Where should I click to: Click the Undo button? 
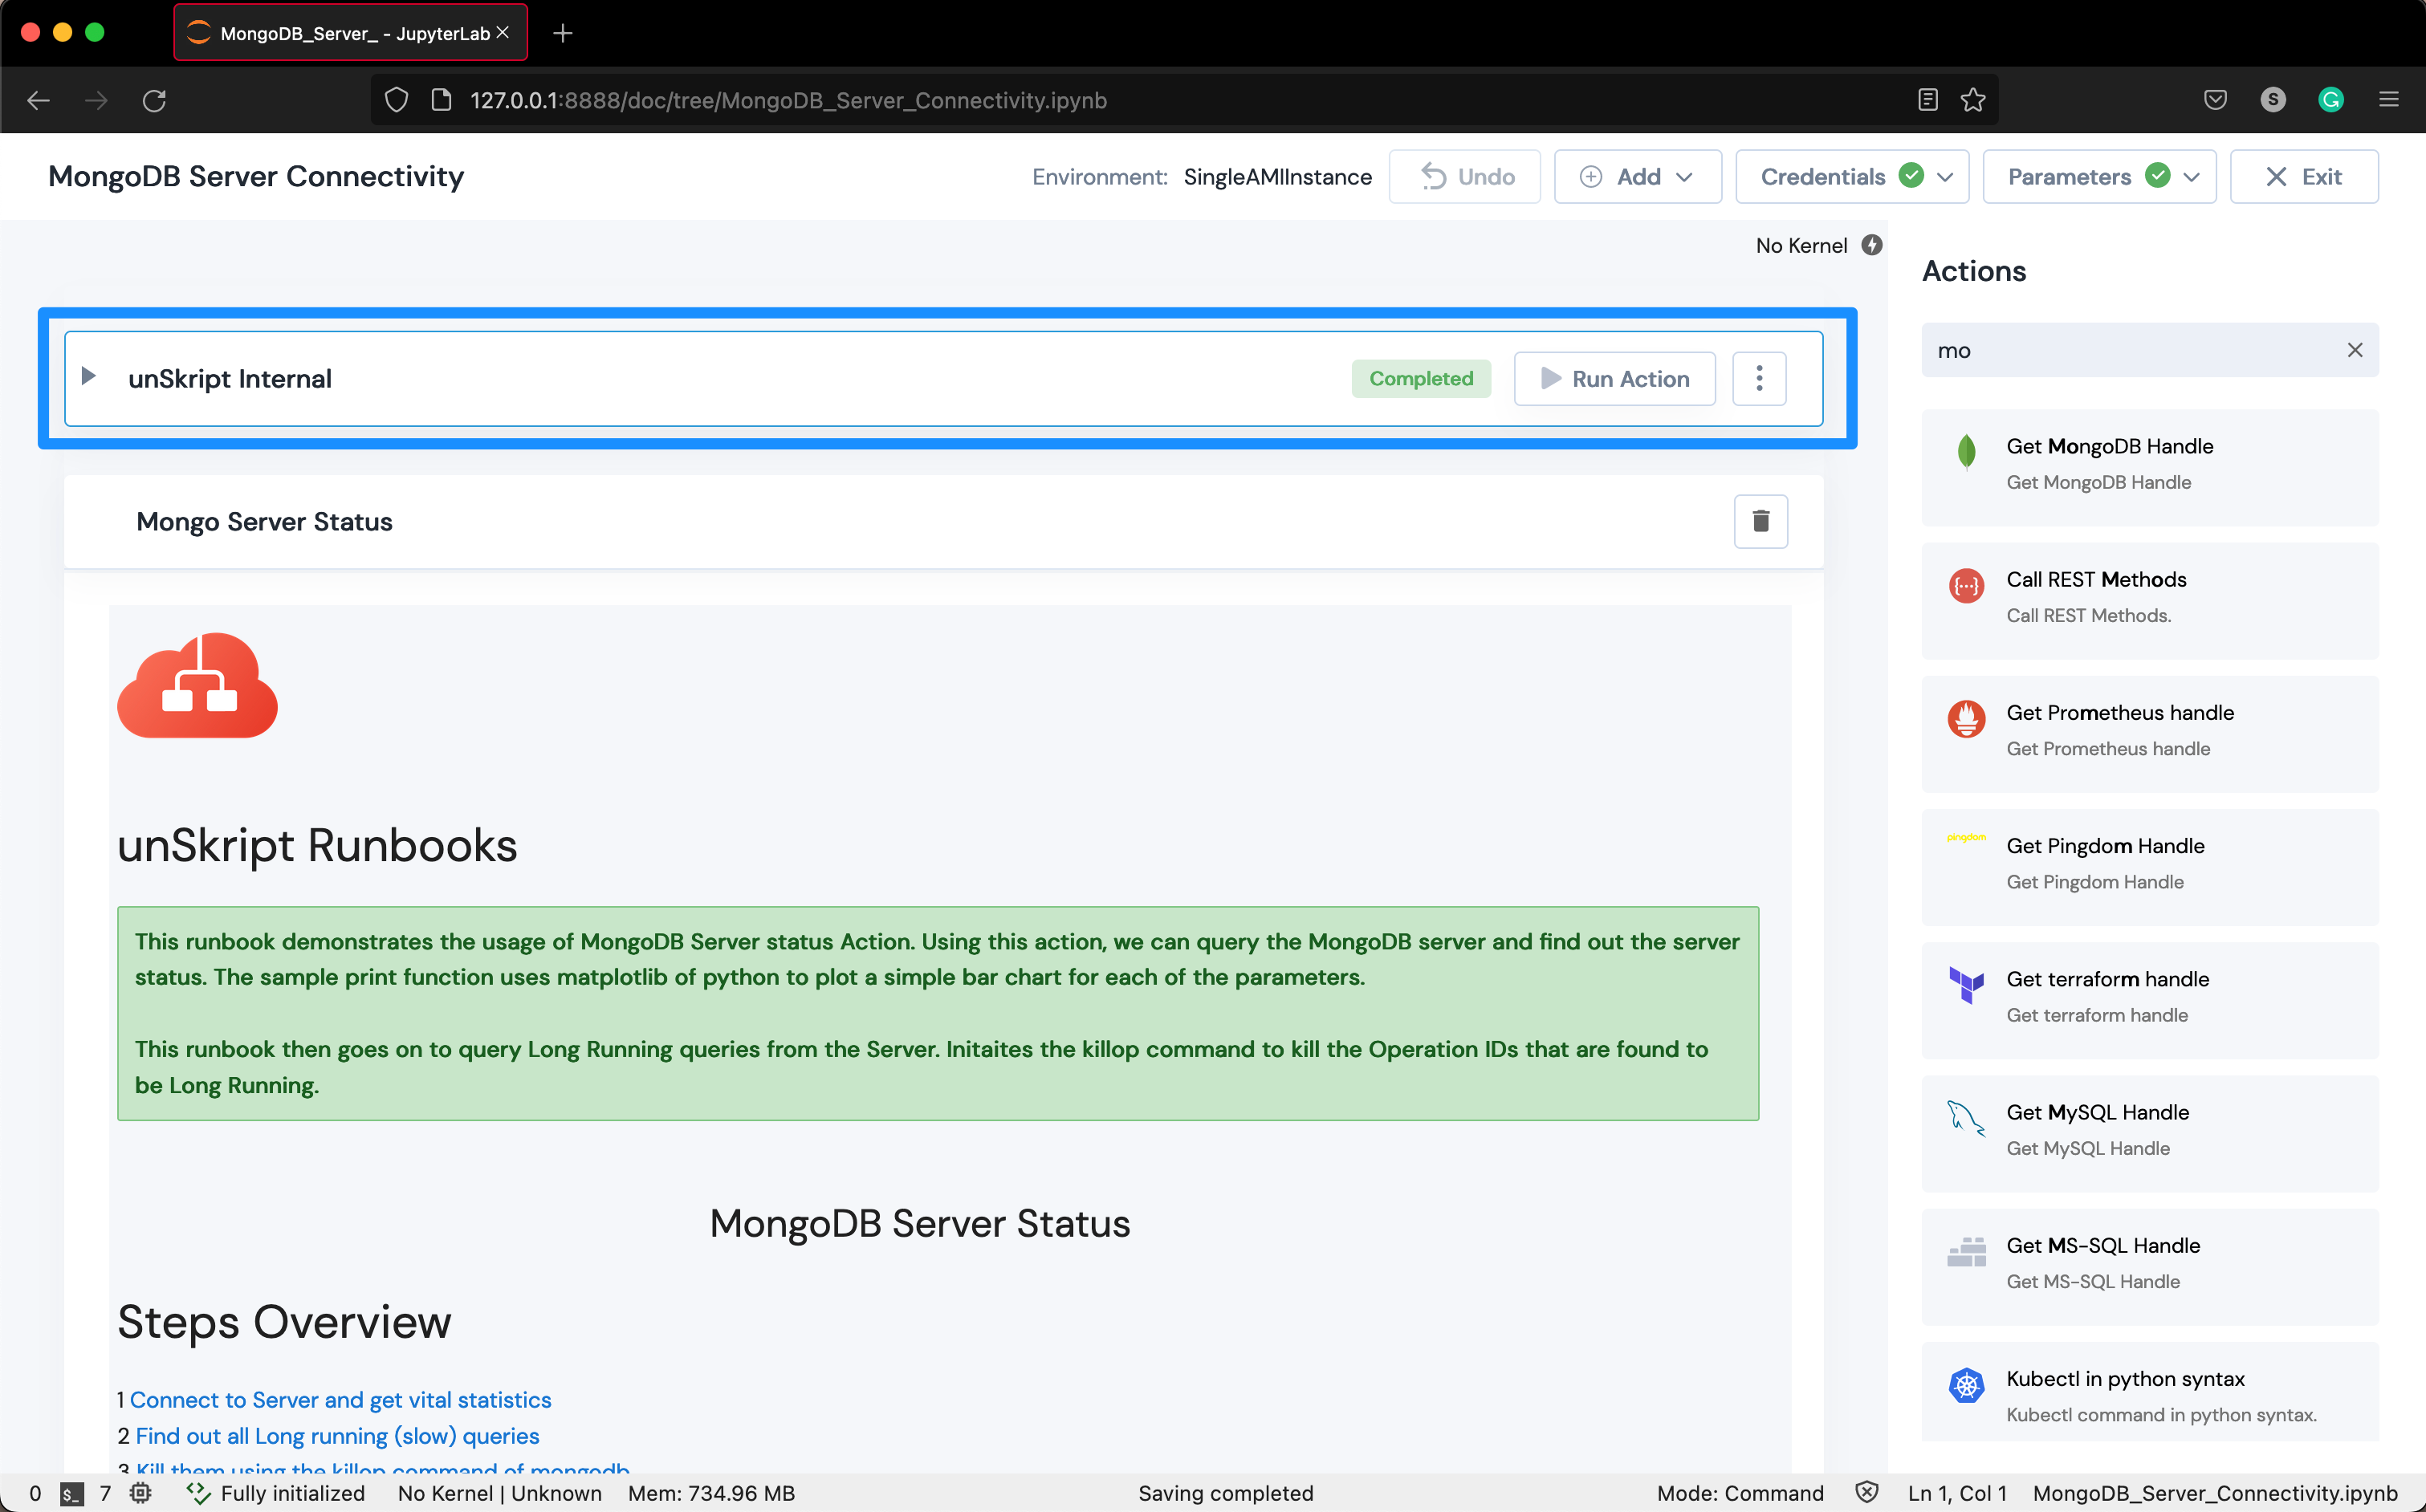[1465, 177]
